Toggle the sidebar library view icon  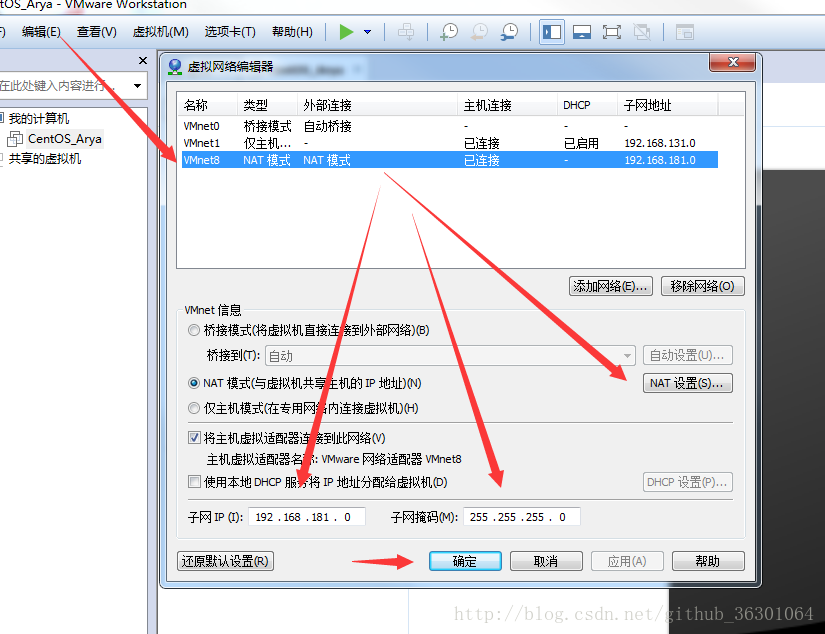pos(552,32)
